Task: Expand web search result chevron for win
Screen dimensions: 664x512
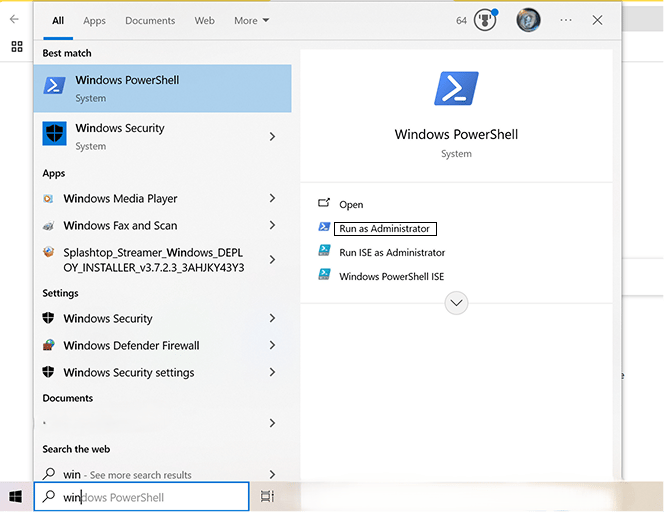Action: coord(272,474)
